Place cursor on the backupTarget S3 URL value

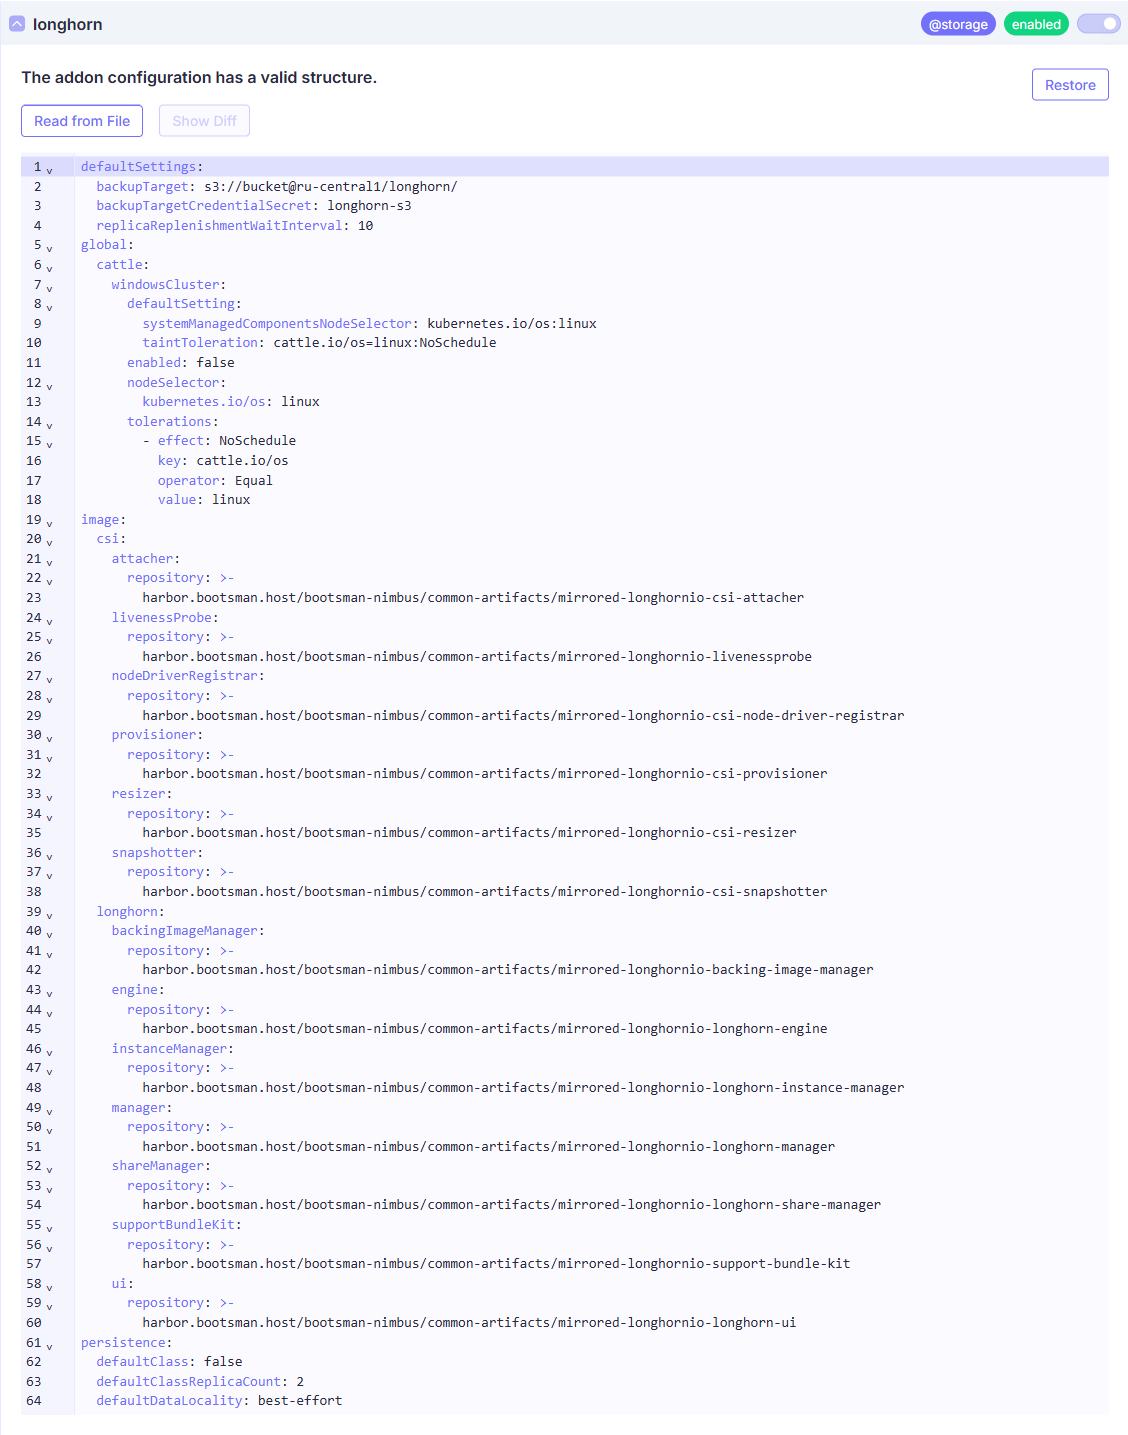tap(330, 187)
